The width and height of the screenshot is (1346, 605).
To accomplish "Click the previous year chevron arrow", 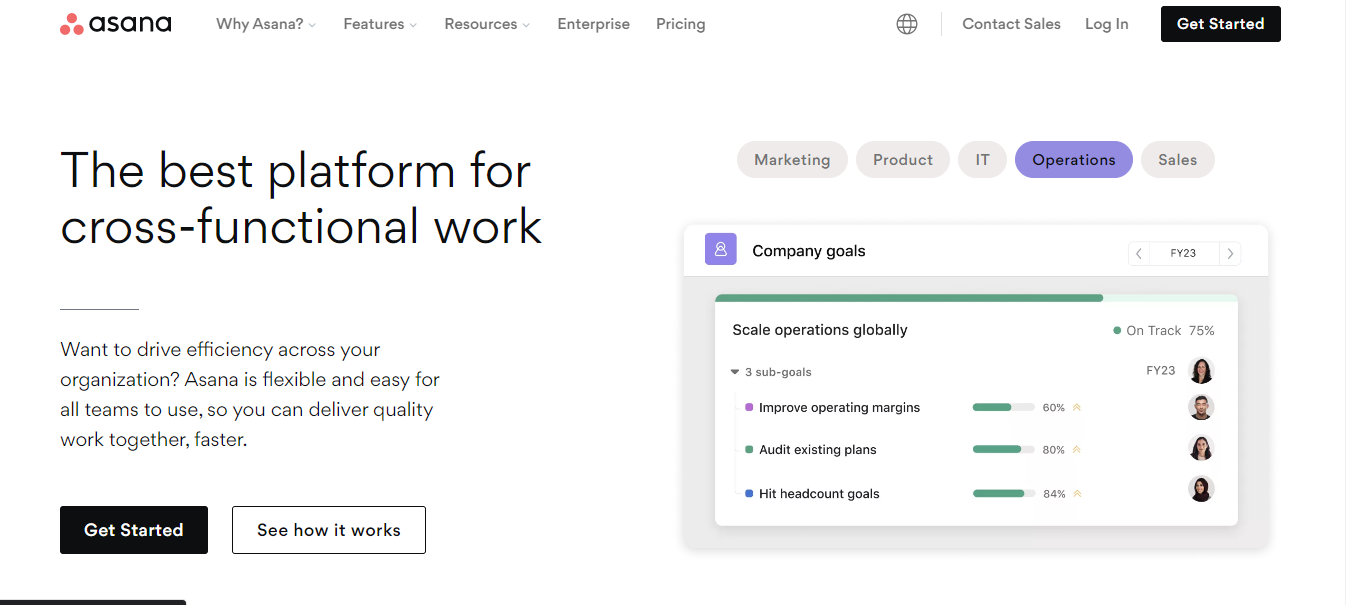I will tap(1139, 253).
